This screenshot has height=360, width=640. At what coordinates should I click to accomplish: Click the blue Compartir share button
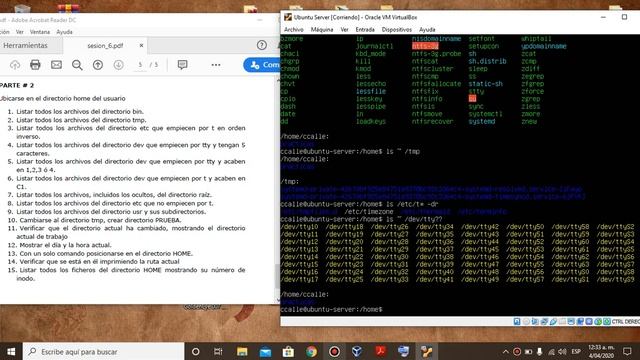pos(262,65)
